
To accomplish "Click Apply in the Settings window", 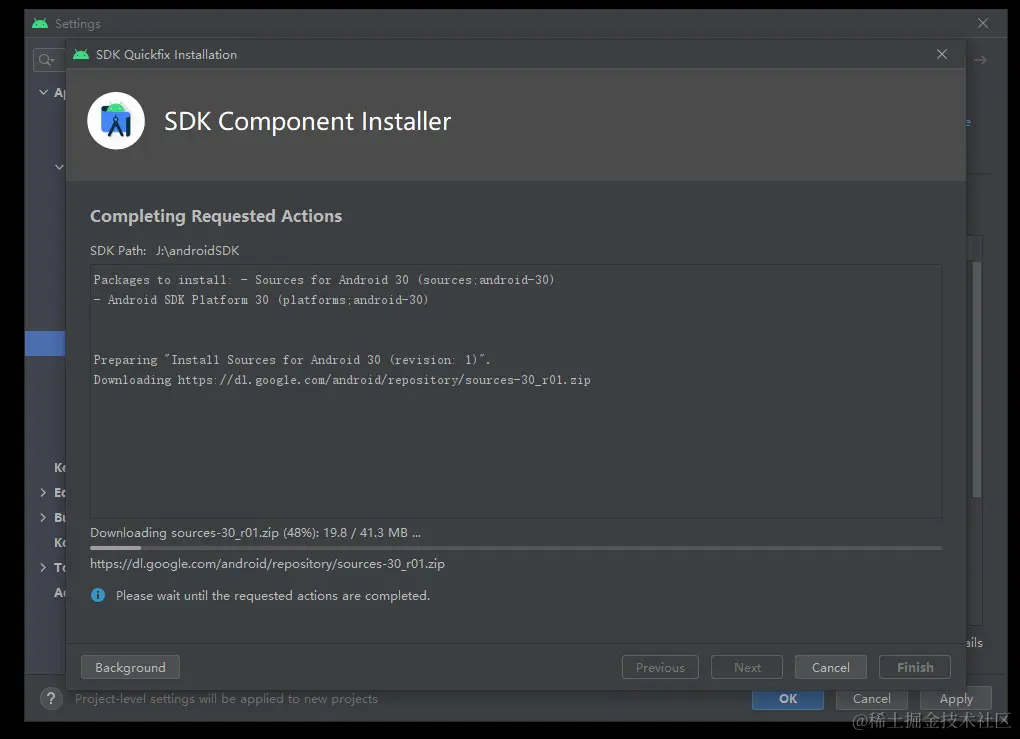I will 956,699.
